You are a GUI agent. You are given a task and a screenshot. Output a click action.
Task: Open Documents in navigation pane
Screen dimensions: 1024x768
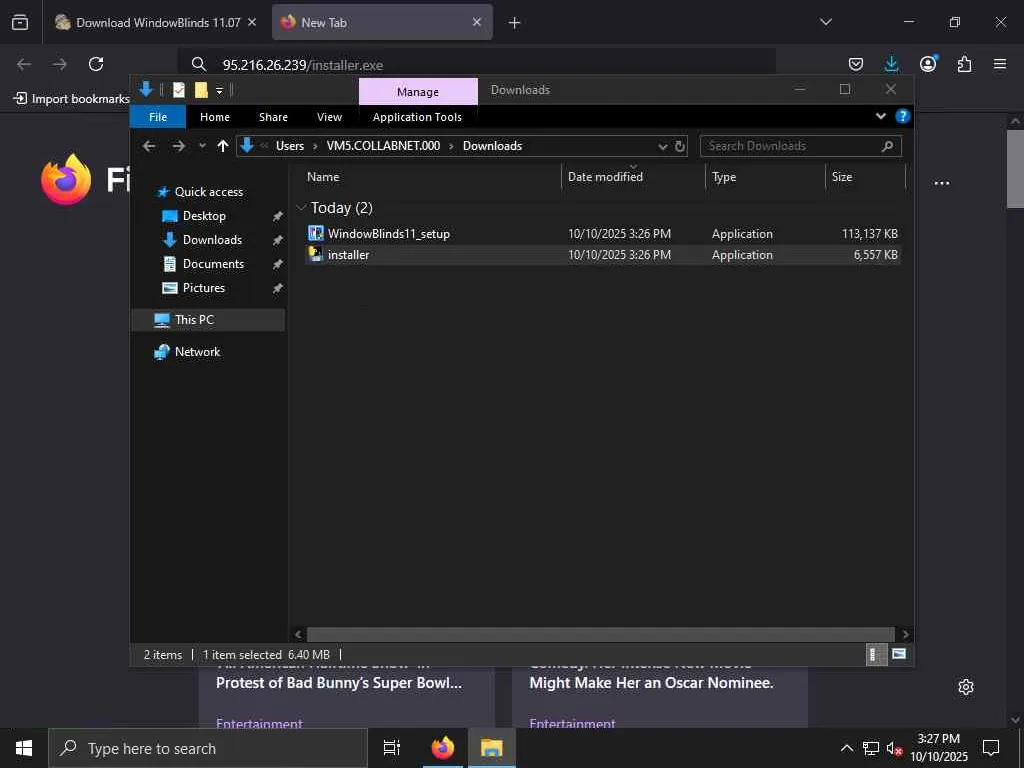pyautogui.click(x=214, y=264)
